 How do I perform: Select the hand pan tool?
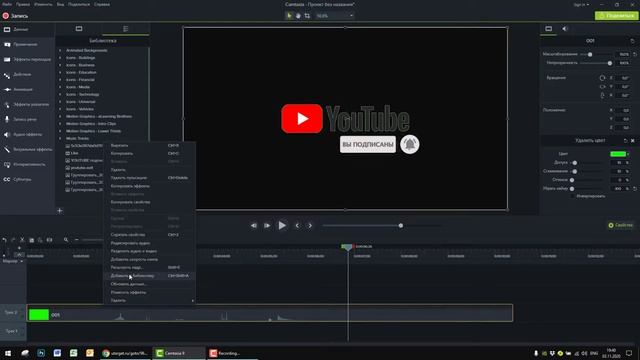pos(298,16)
